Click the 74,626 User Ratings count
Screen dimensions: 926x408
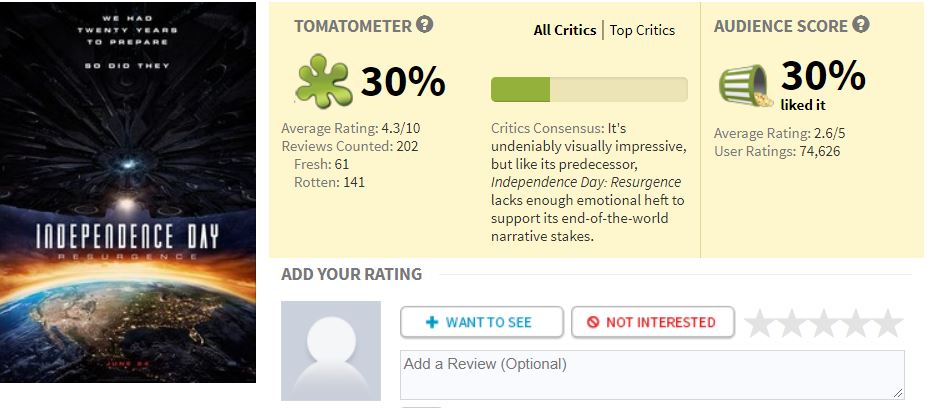[820, 152]
